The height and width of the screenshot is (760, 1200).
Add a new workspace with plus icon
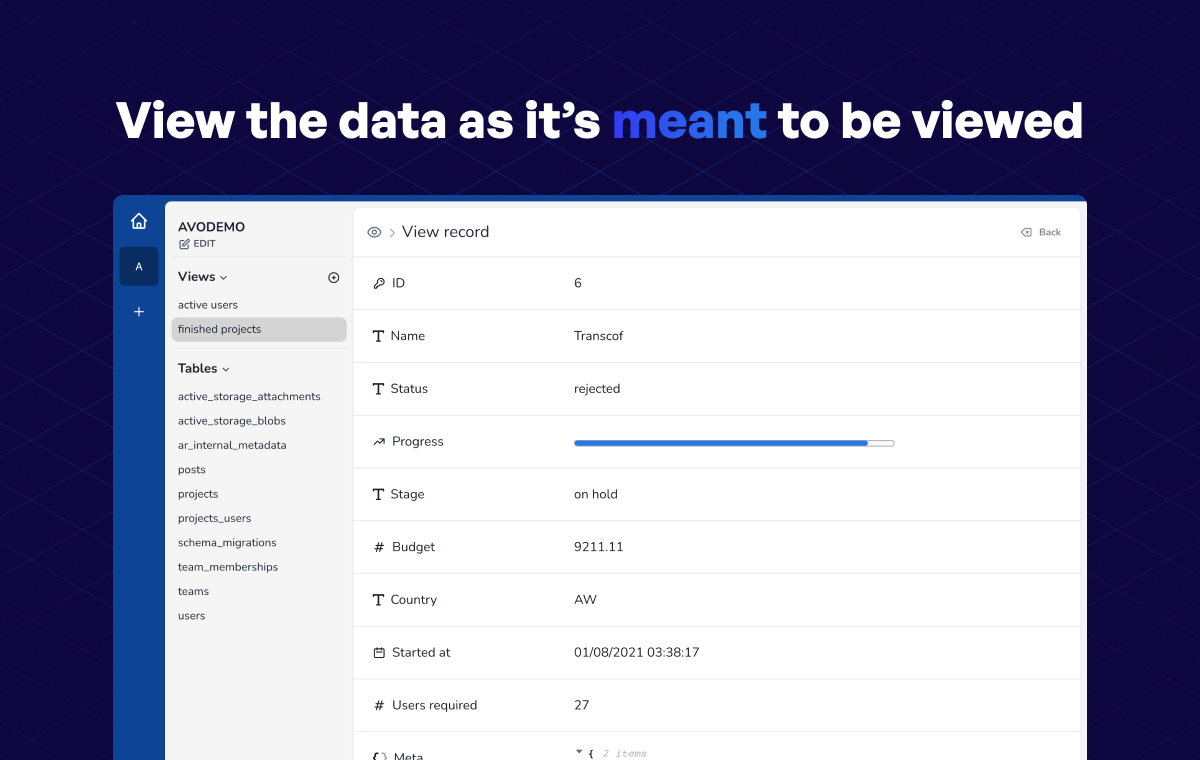[x=139, y=312]
